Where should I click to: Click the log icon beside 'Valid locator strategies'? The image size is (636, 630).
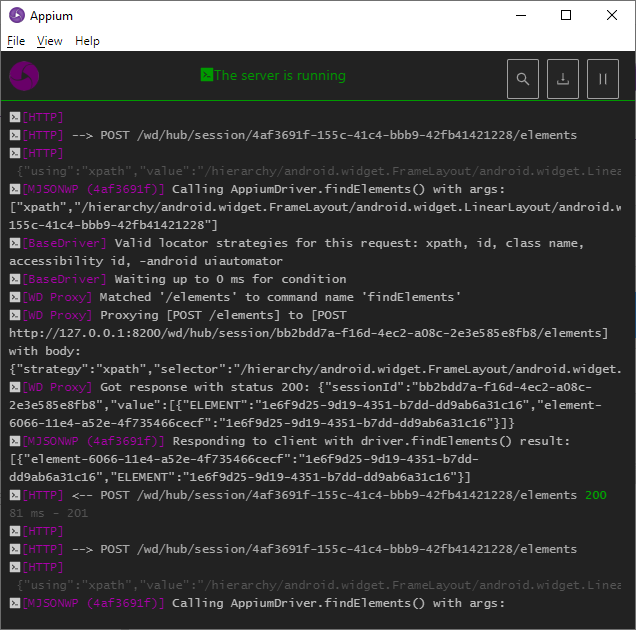[15, 243]
